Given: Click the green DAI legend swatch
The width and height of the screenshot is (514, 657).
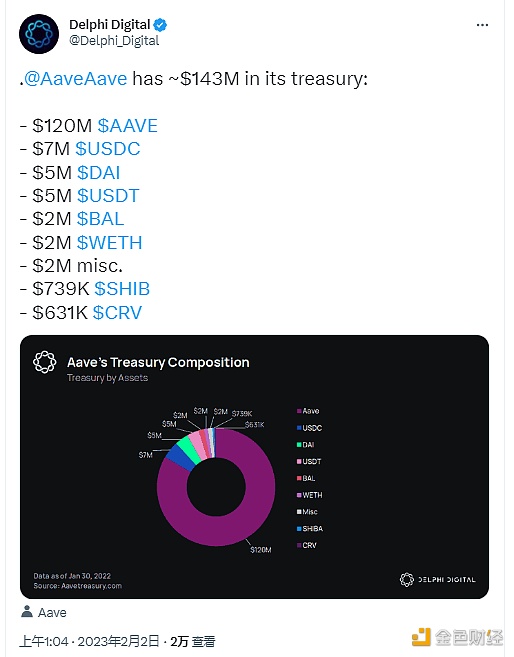Looking at the screenshot, I should coord(299,445).
